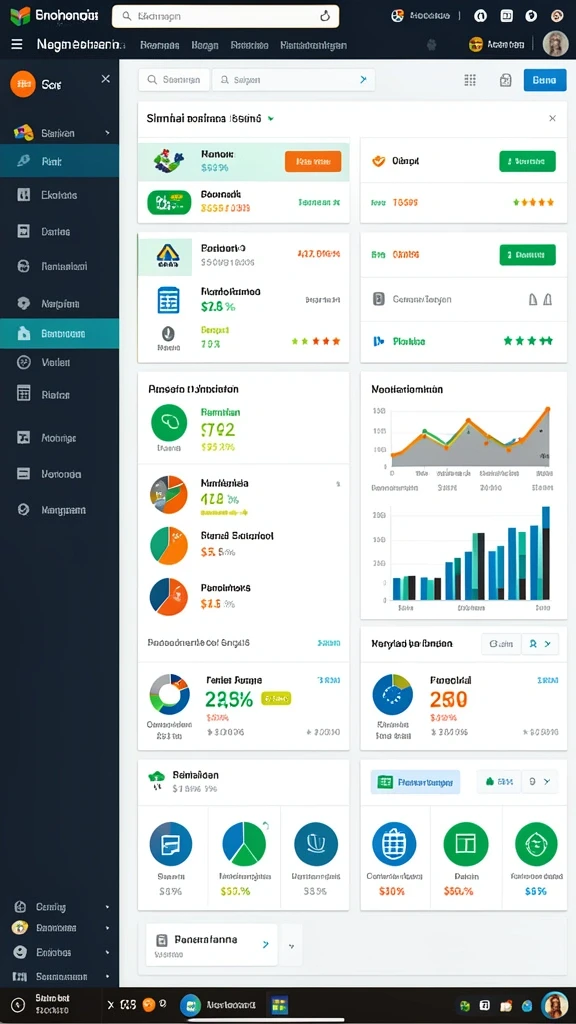
Task: Close the sidebar header with the X
Action: pos(106,79)
